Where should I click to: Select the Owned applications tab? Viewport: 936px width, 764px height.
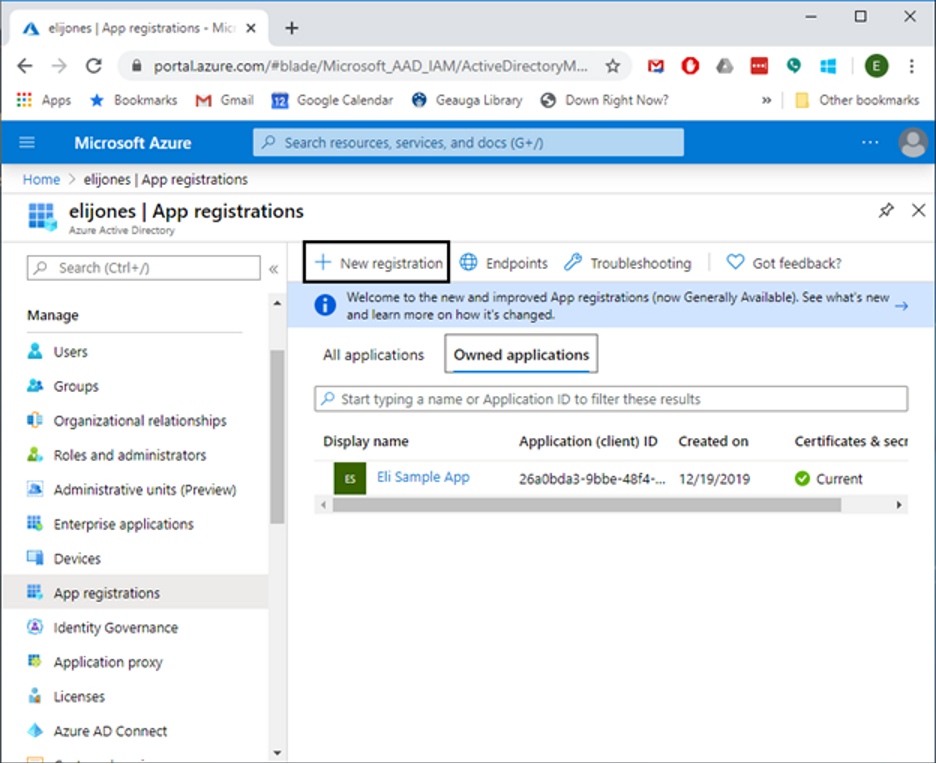(521, 355)
